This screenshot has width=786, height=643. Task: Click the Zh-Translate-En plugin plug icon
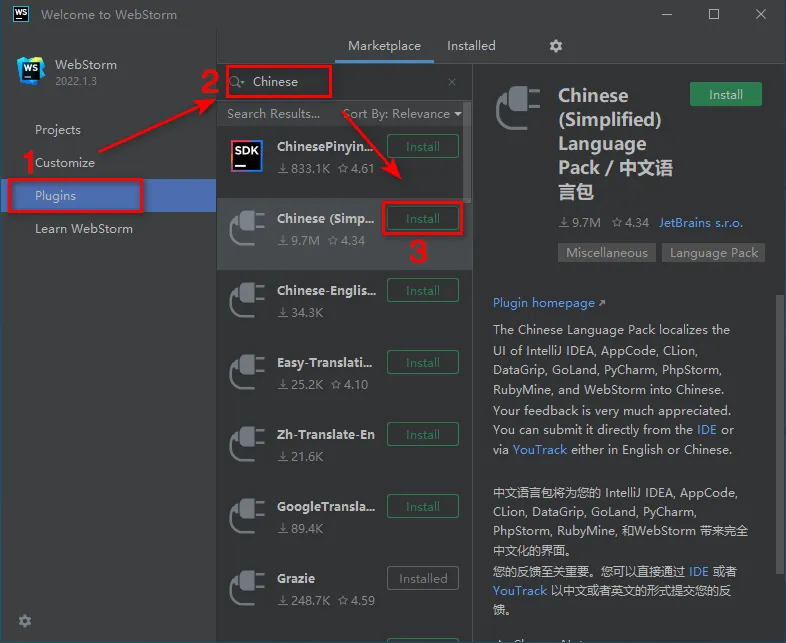pos(247,444)
